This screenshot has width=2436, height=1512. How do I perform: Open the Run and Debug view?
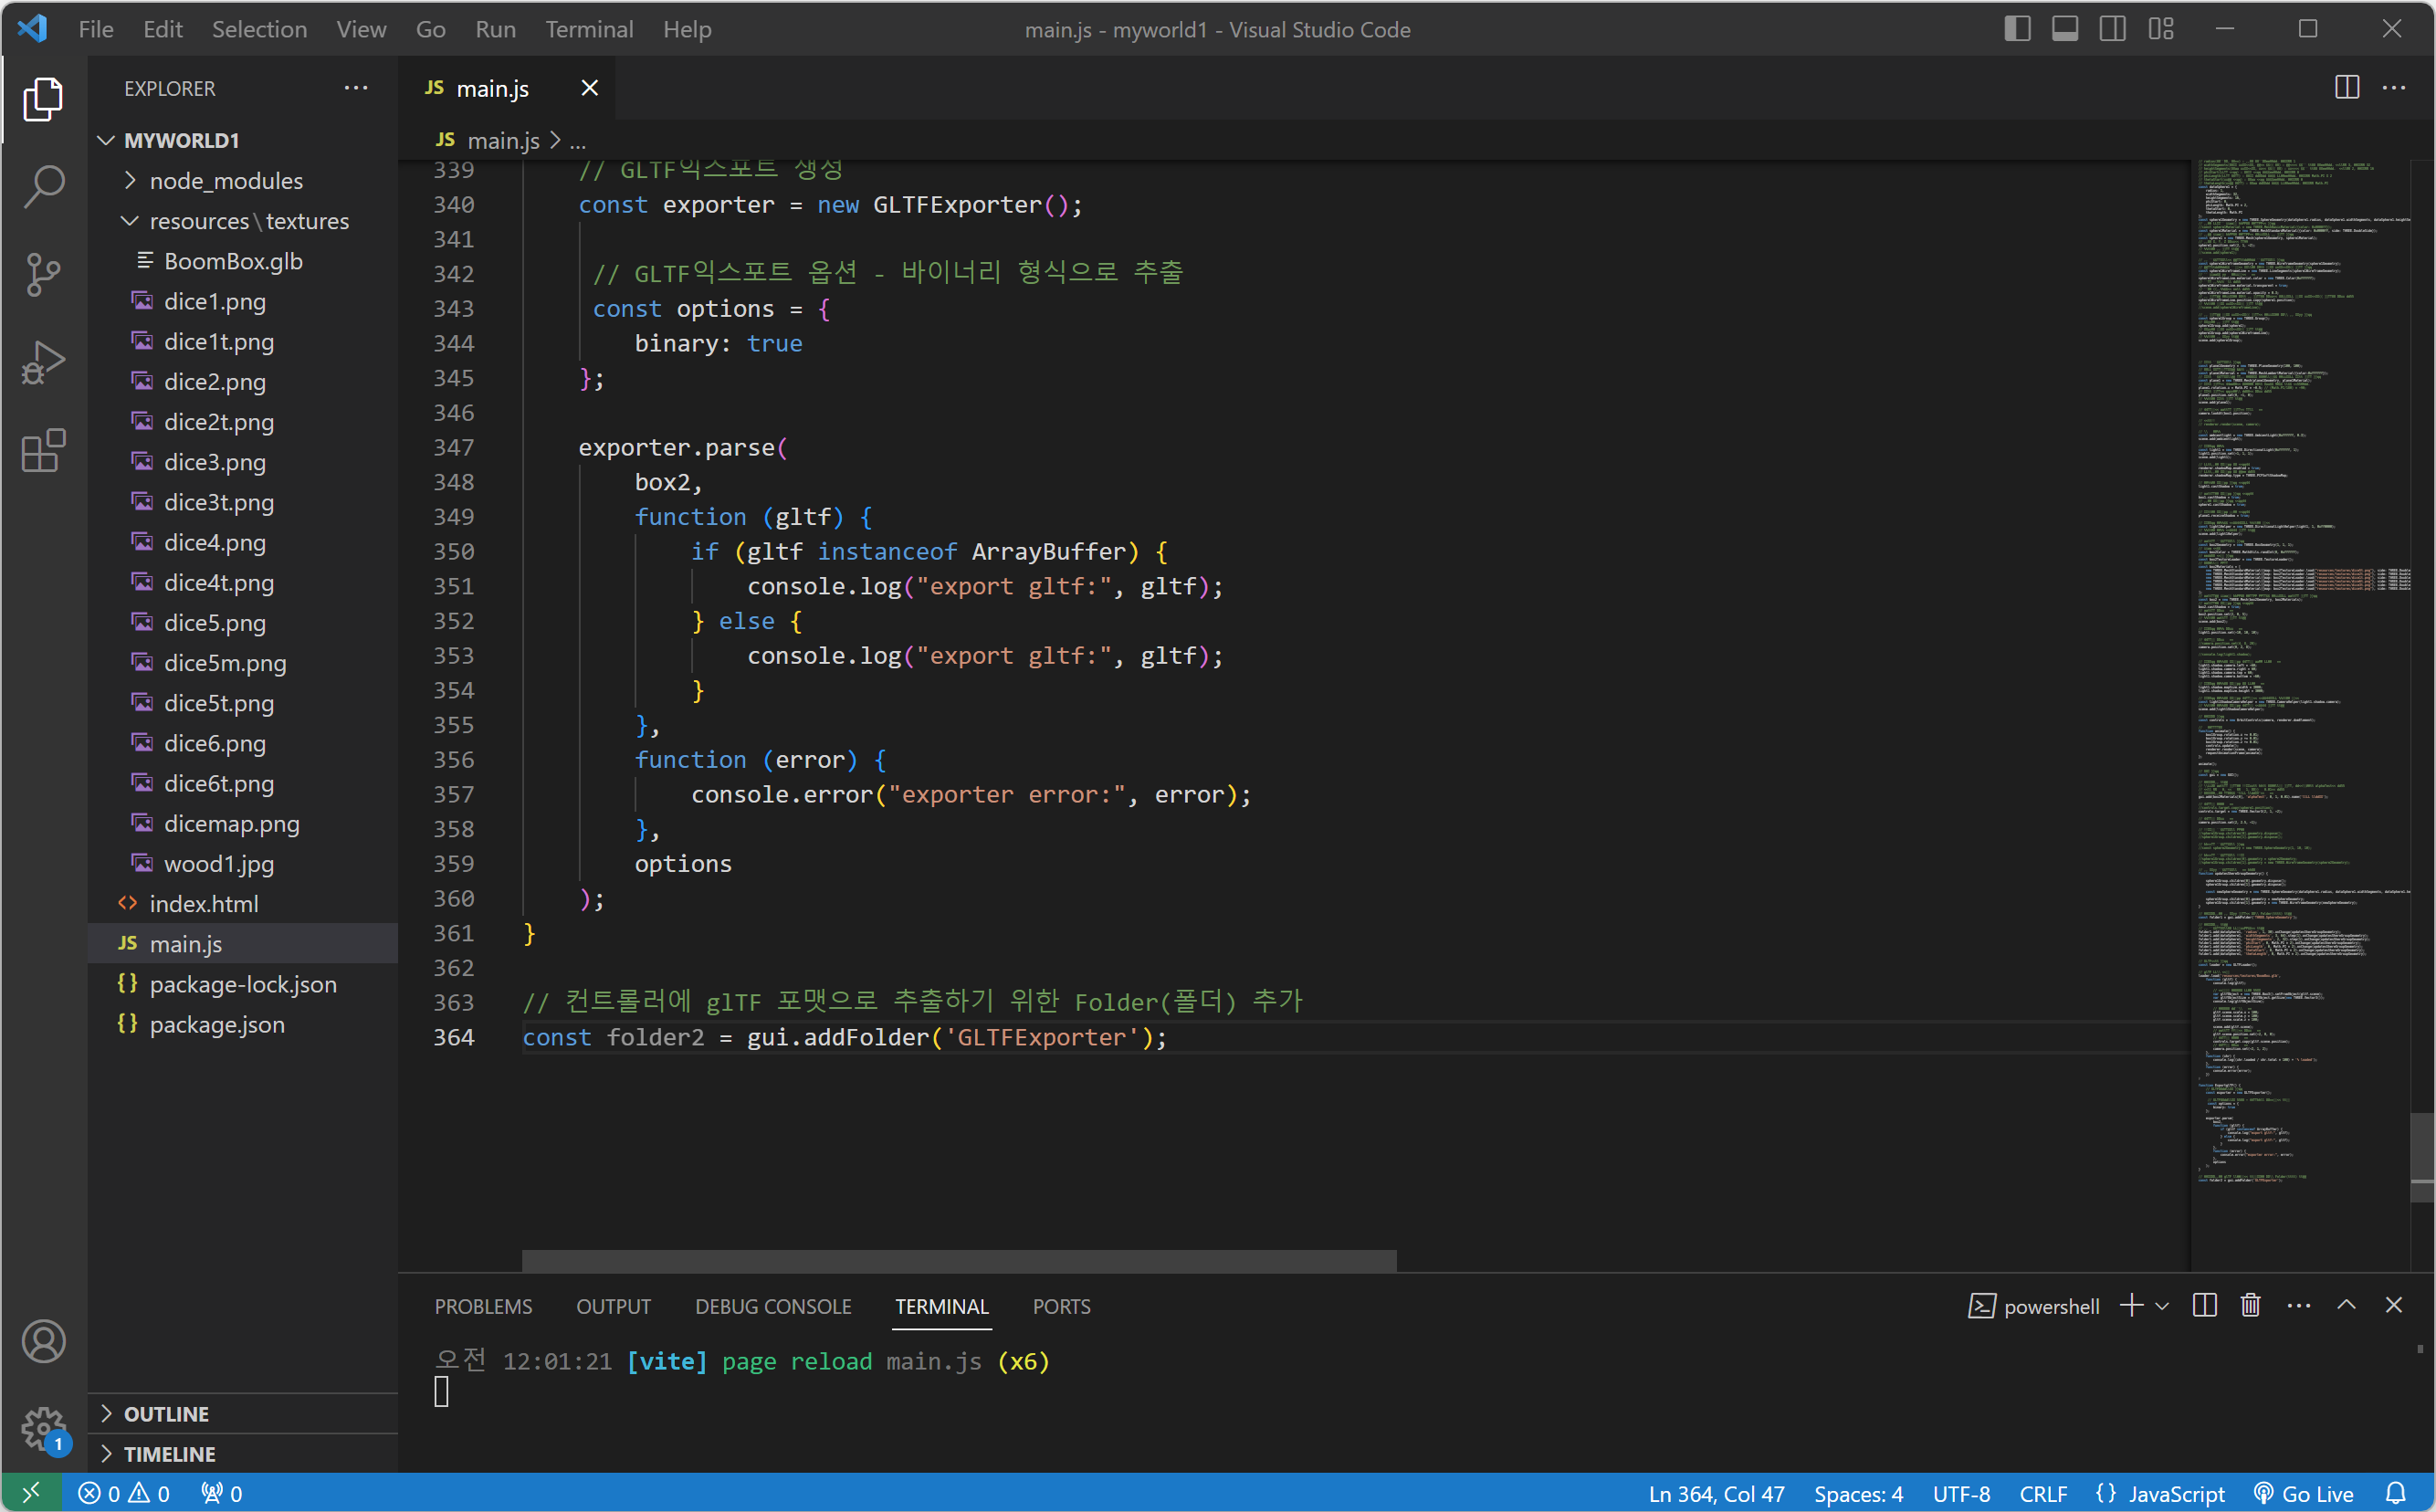(x=43, y=362)
